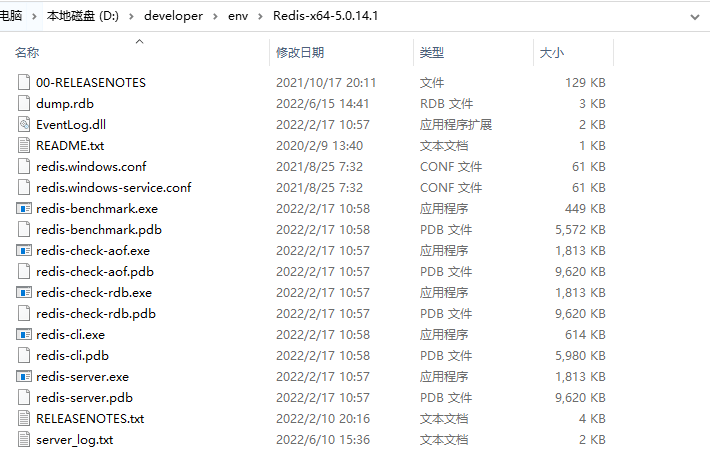Click the README.txt document icon

(24, 145)
